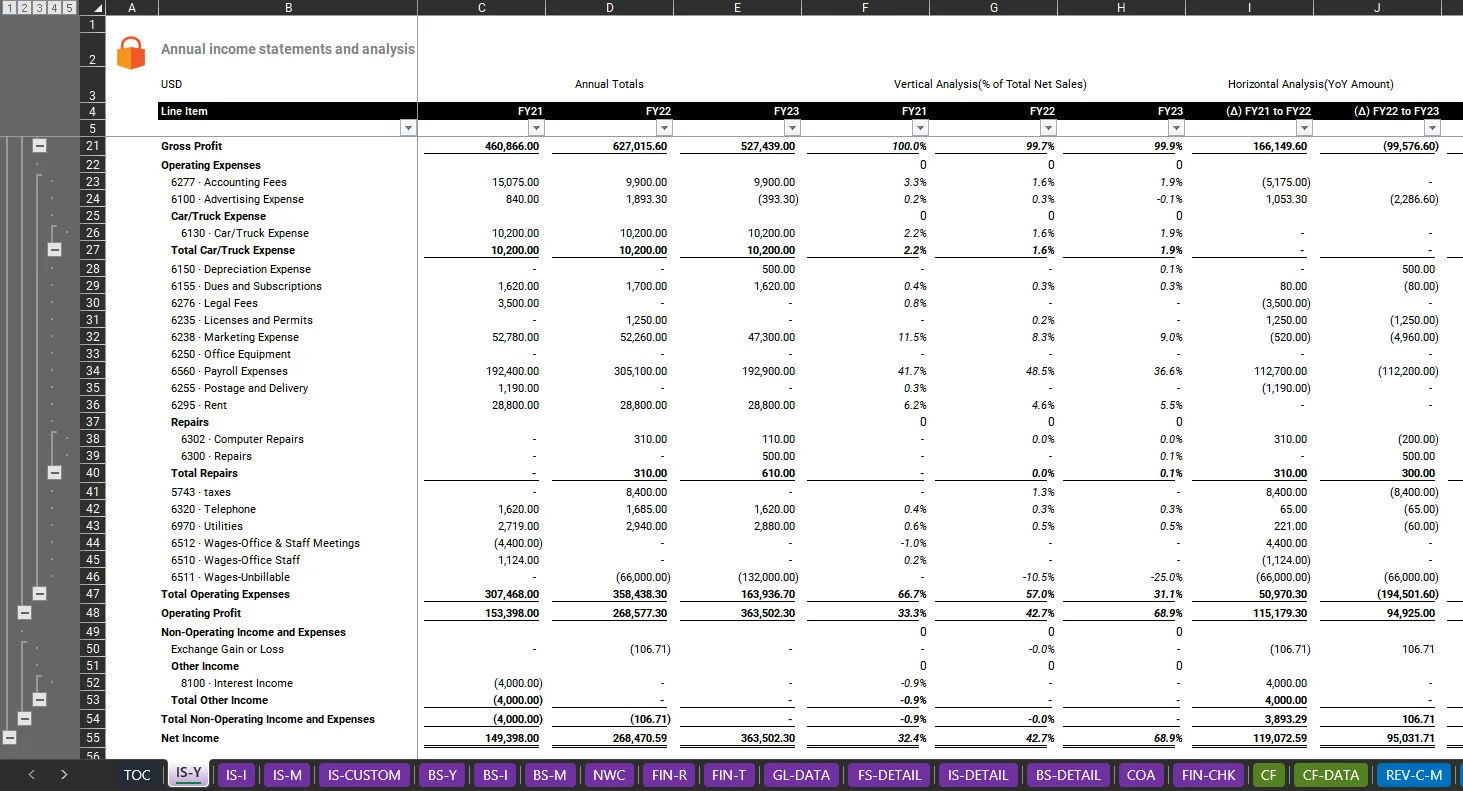Open the Annual Totals FY22 filter dropdown
Screen dimensions: 1463x791
[664, 128]
